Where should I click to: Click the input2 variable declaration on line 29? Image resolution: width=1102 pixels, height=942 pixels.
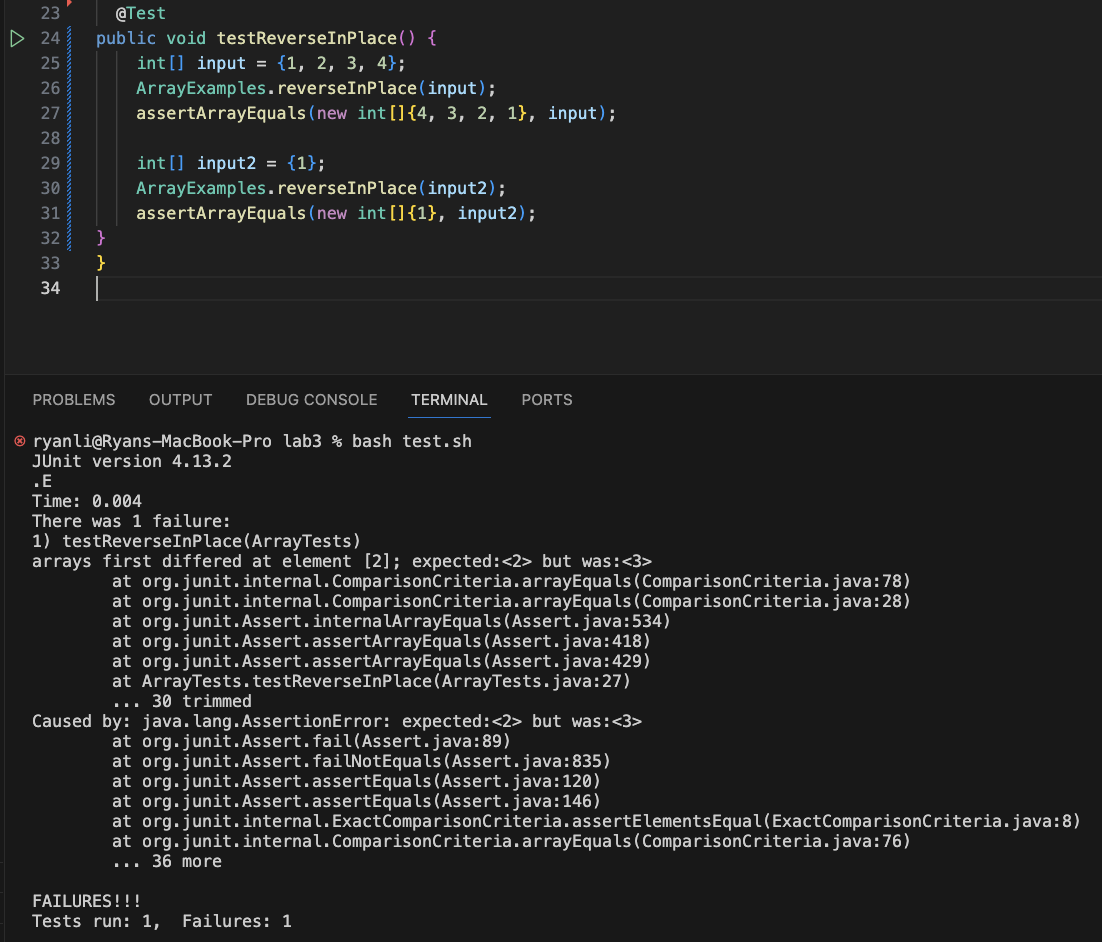[226, 163]
